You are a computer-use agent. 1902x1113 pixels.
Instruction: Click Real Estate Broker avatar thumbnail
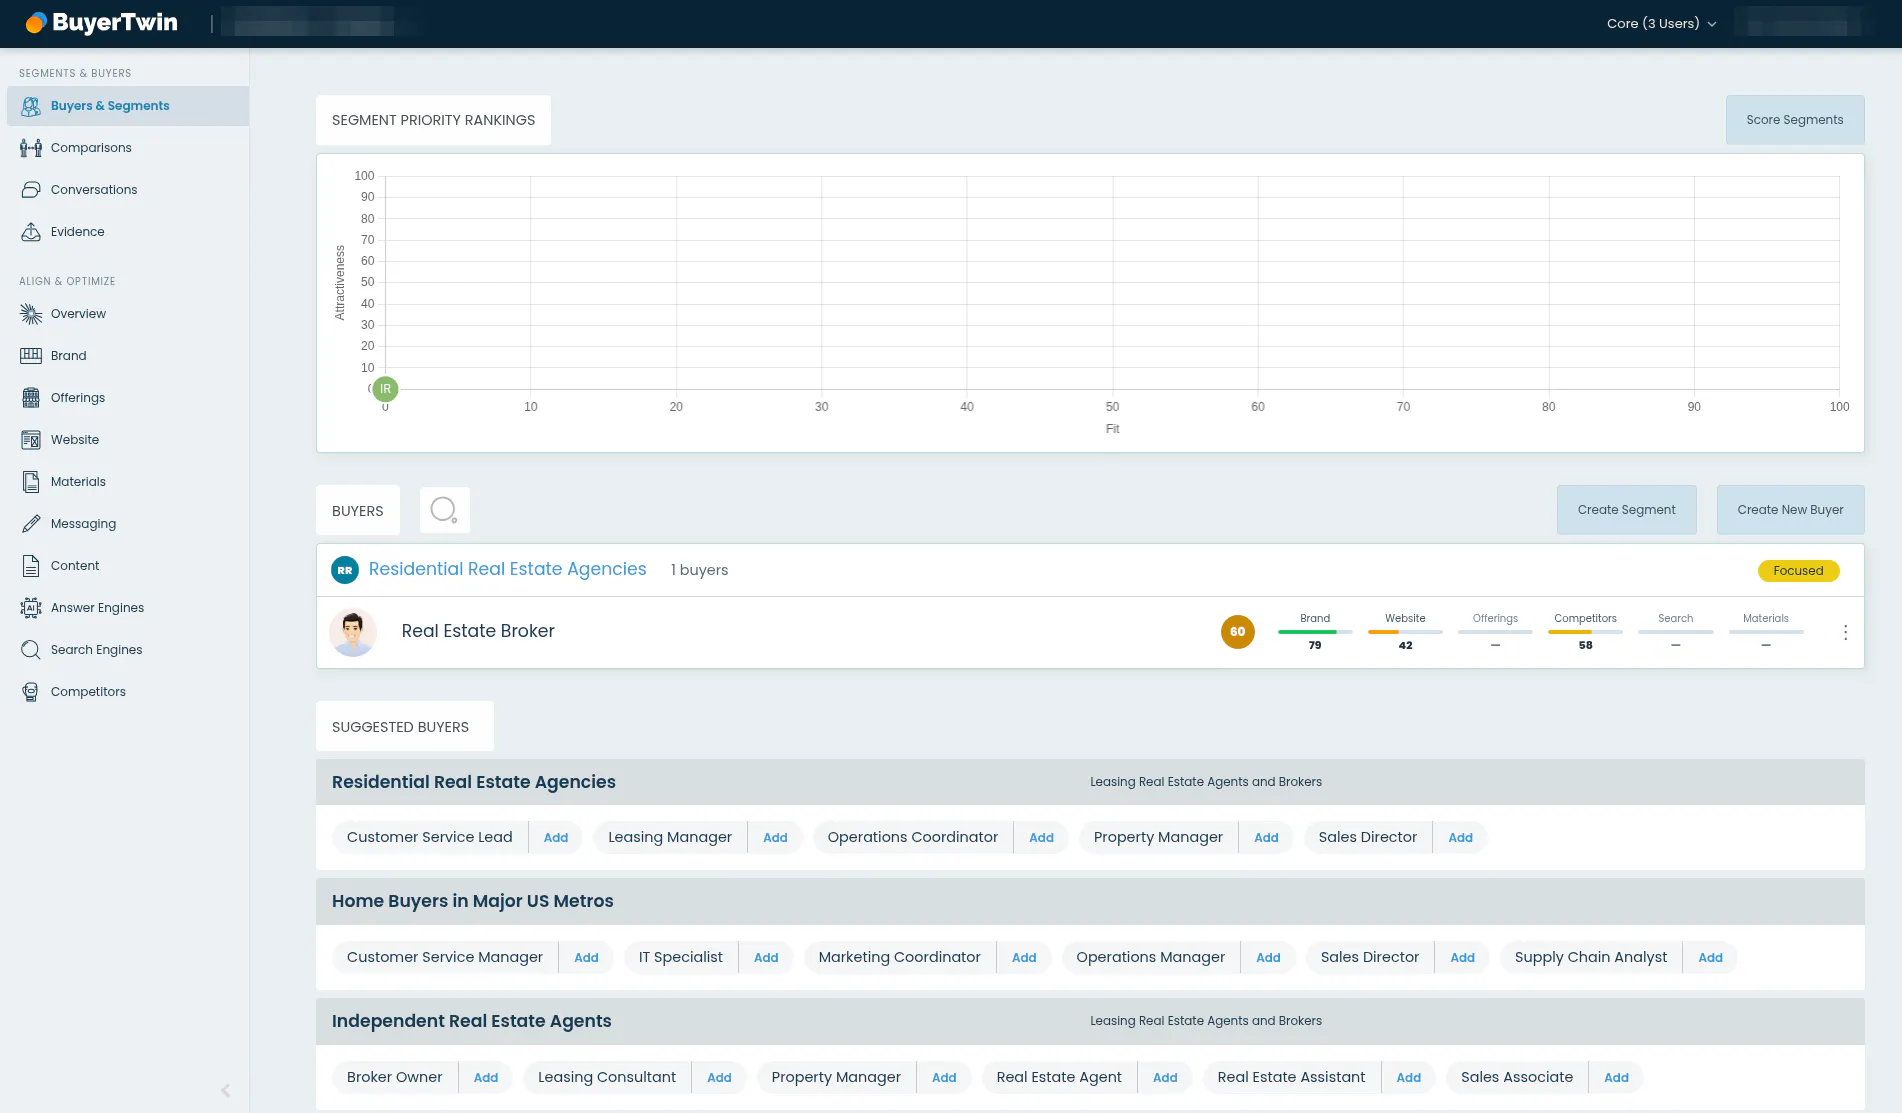click(x=353, y=632)
